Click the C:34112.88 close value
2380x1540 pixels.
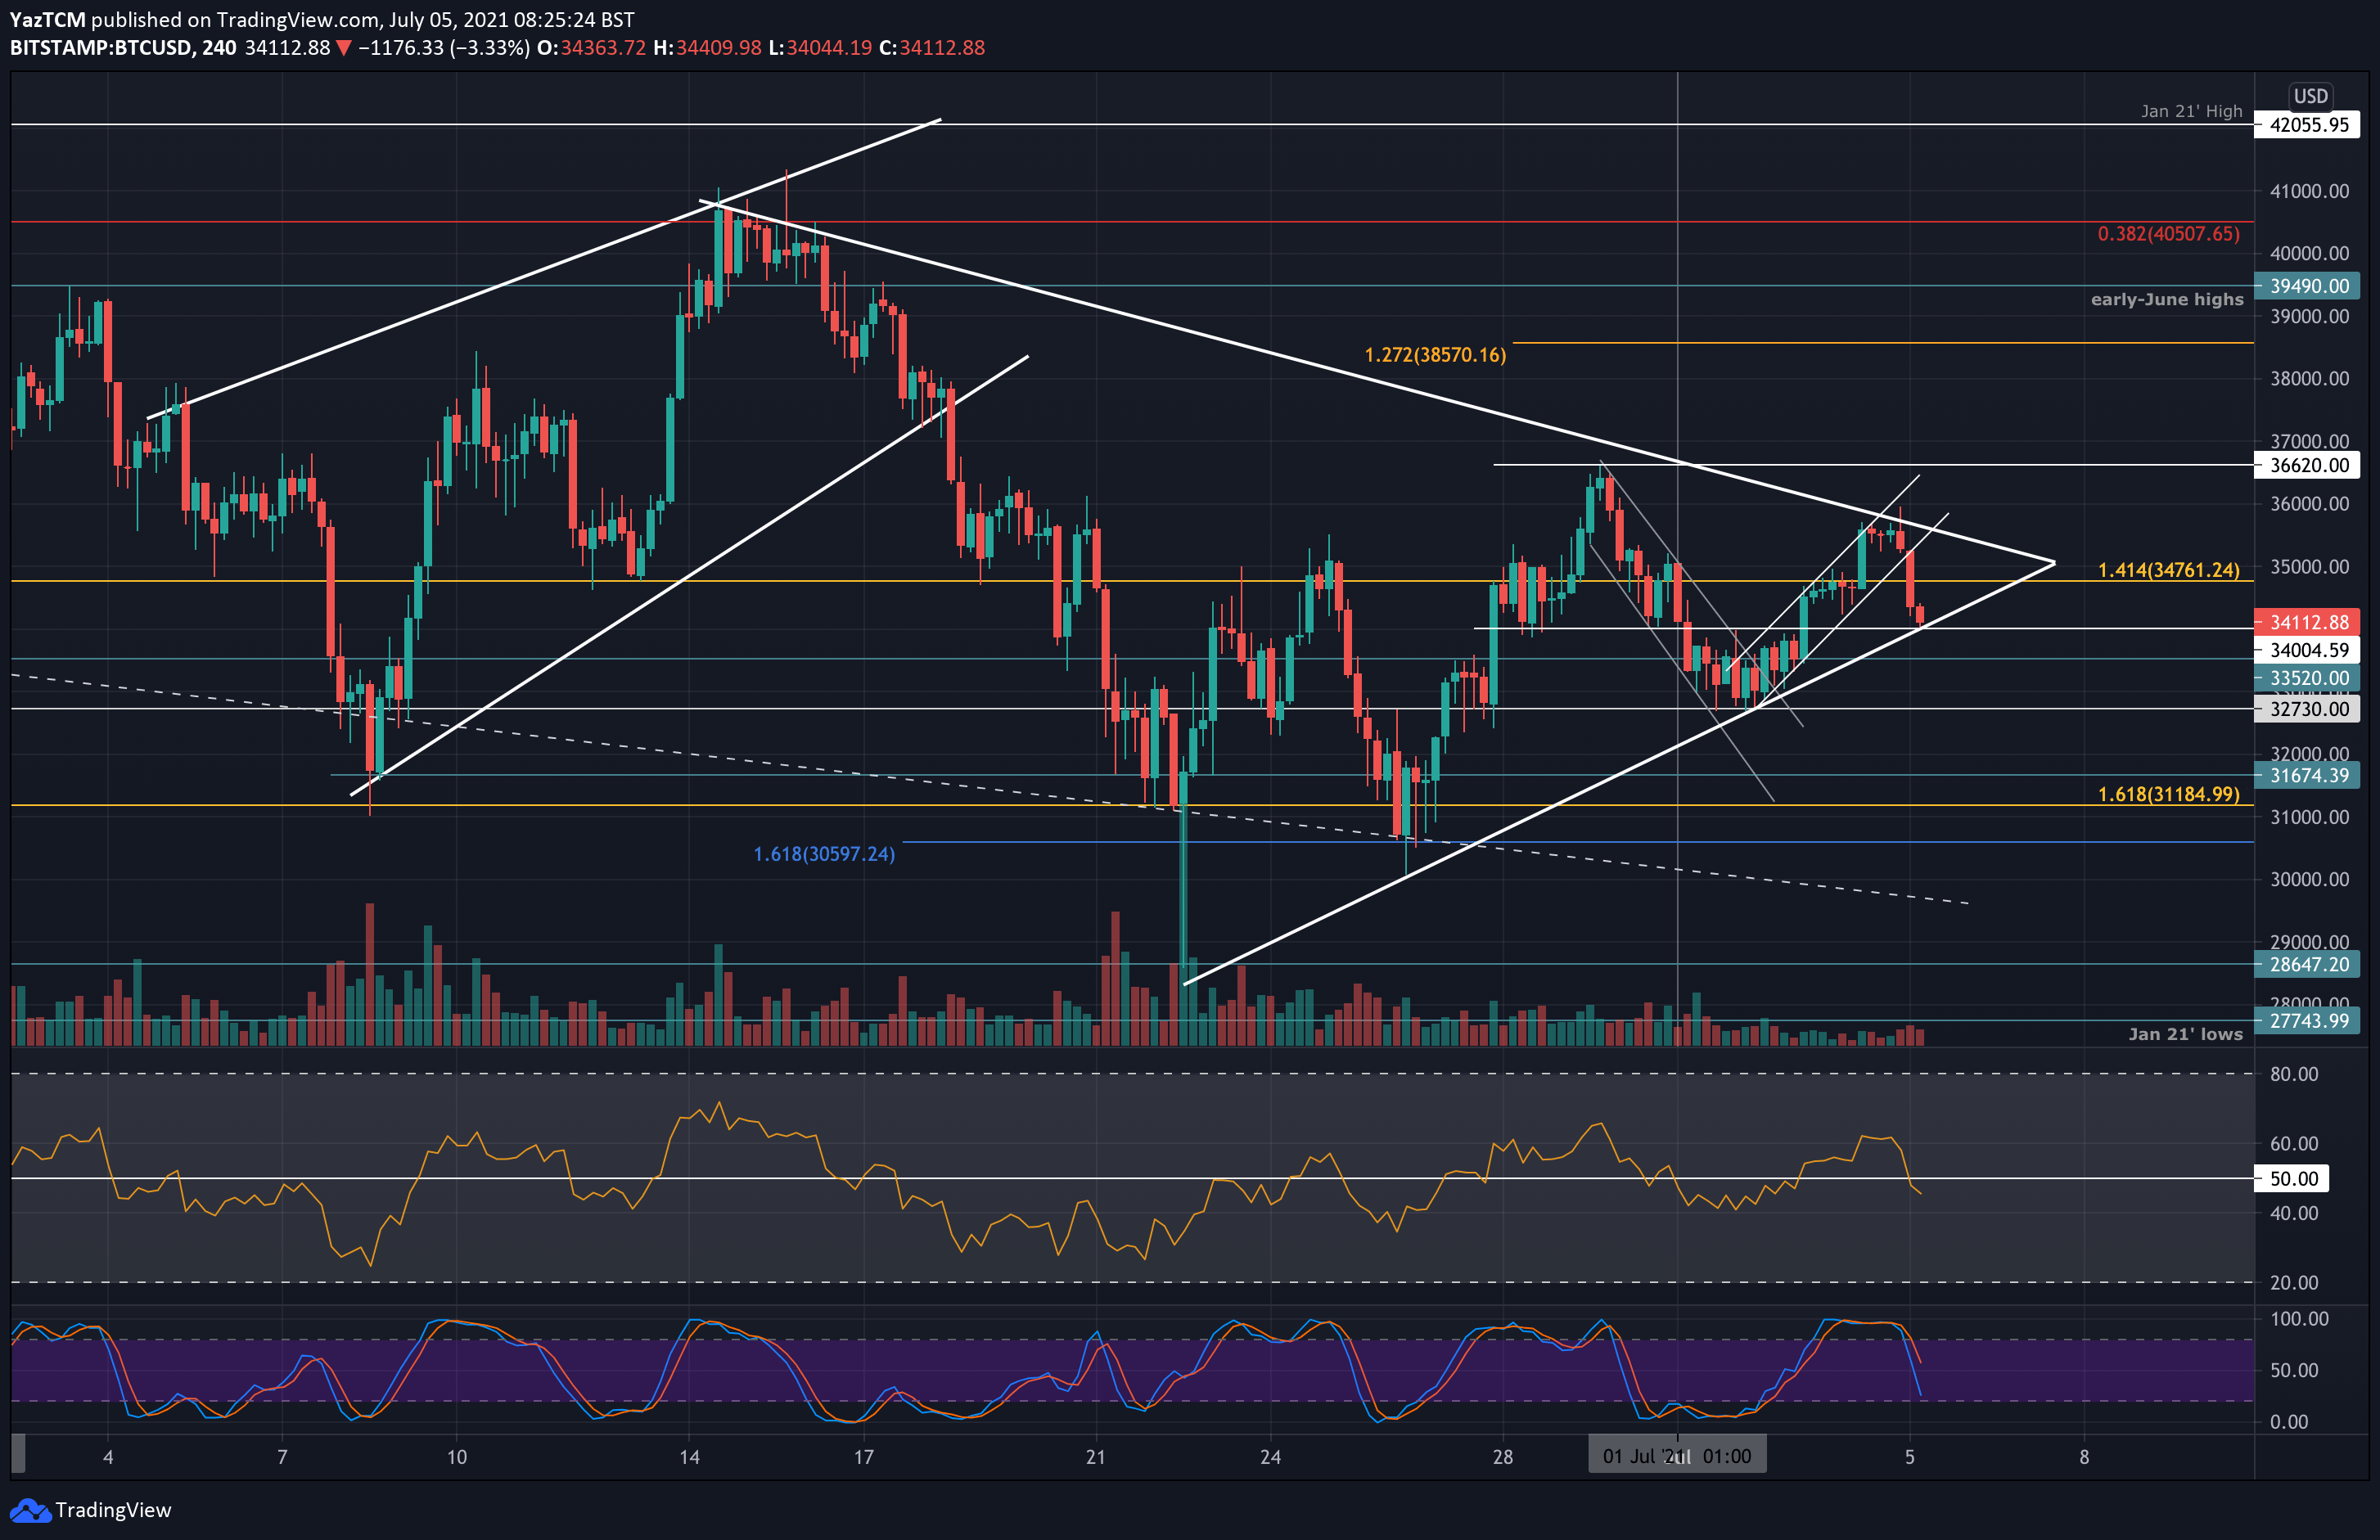[932, 48]
